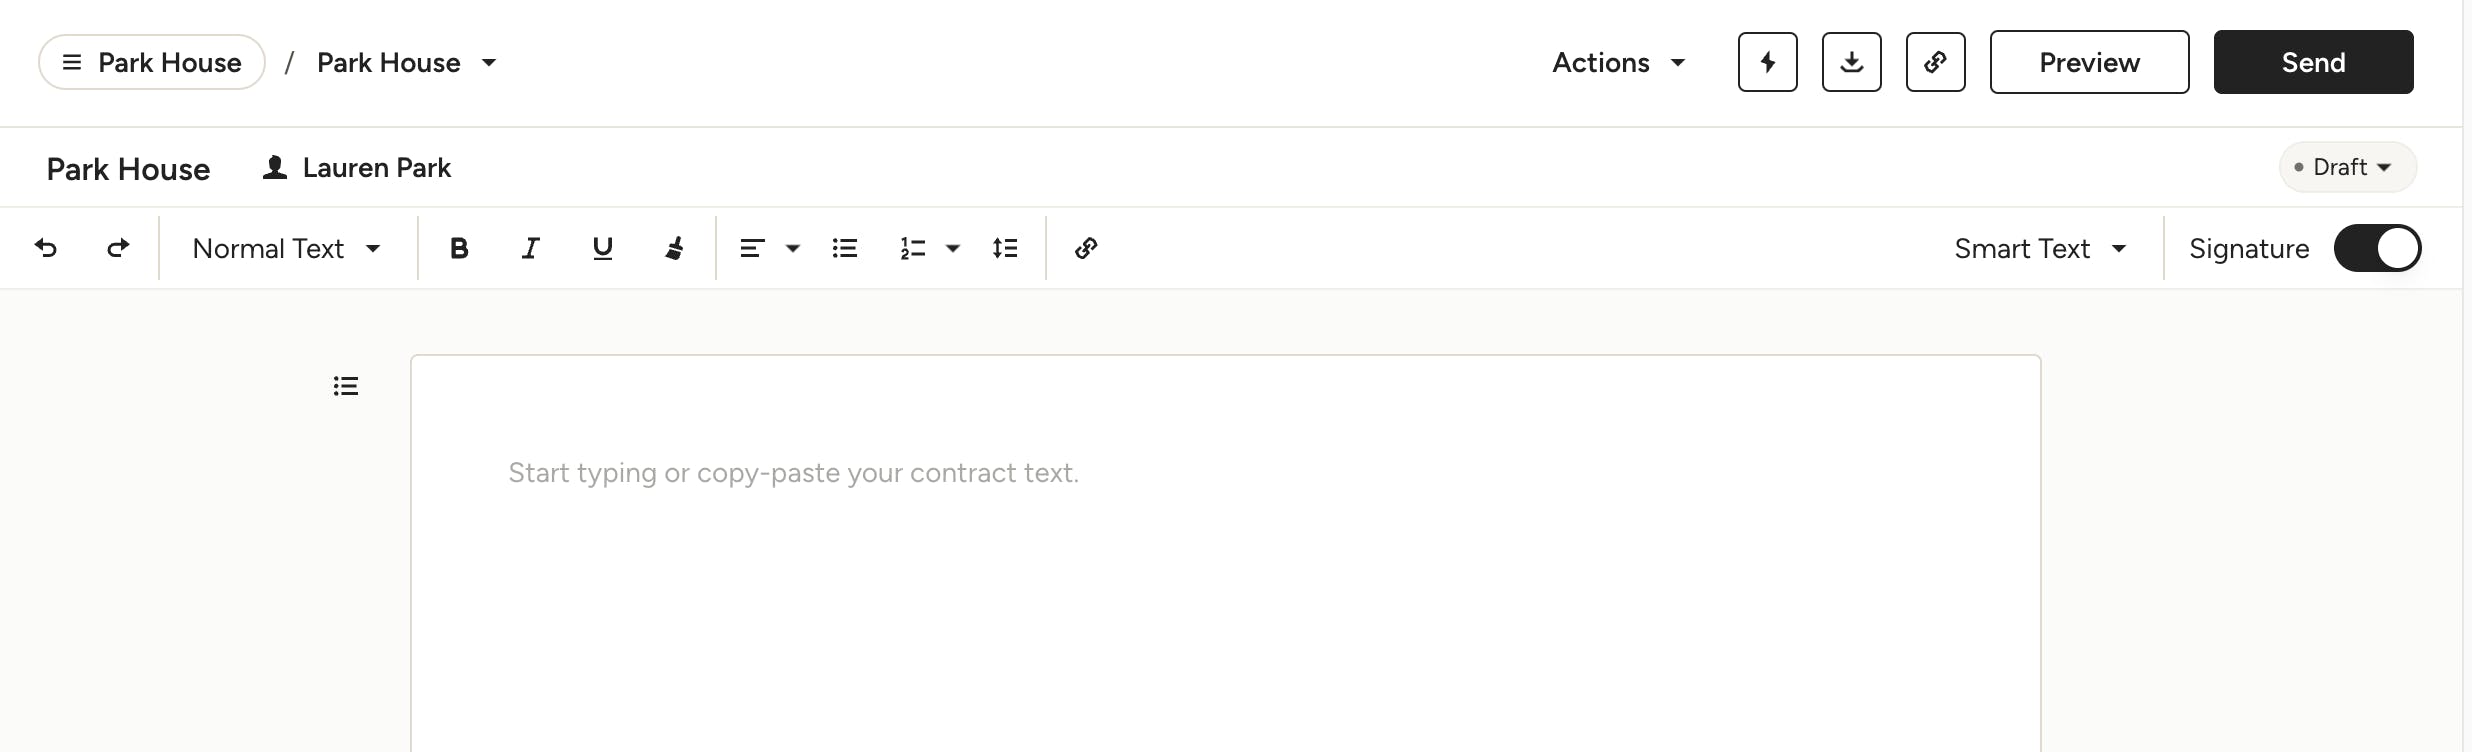Open the Actions menu
Screen dimensions: 2472x752
[x=1618, y=62]
